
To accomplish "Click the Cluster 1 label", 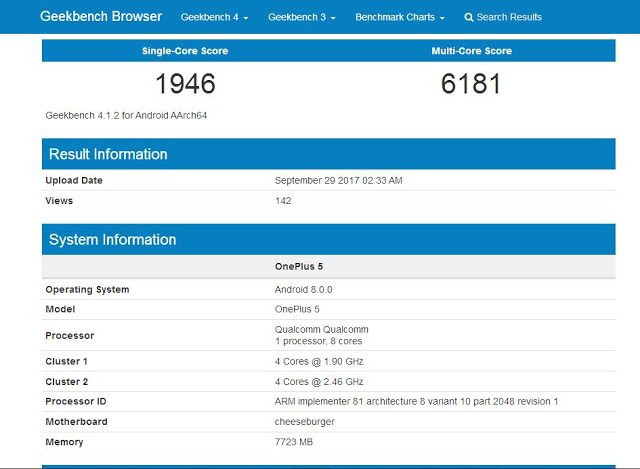I will pyautogui.click(x=67, y=362).
